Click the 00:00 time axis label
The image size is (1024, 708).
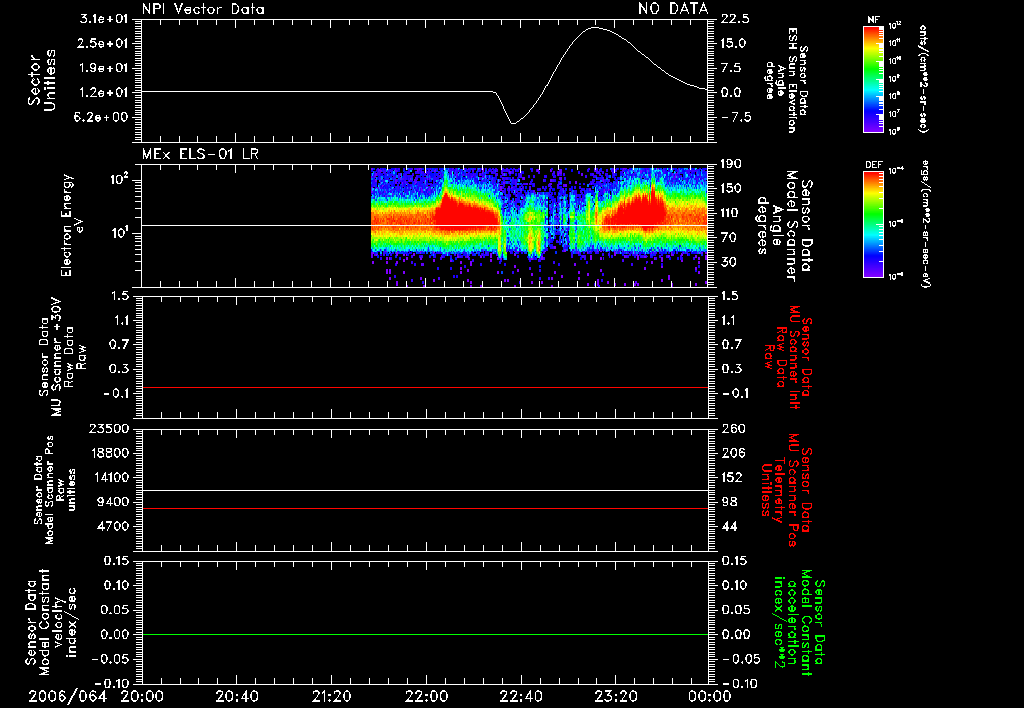tap(710, 696)
